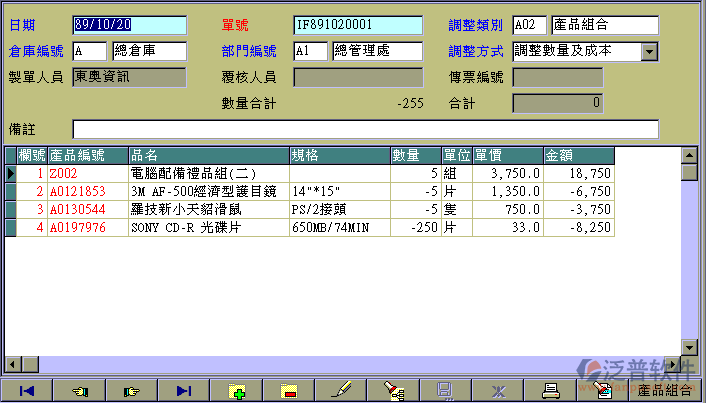Click the 總倉庫 warehouse name field
This screenshot has width=706, height=403.
point(149,51)
